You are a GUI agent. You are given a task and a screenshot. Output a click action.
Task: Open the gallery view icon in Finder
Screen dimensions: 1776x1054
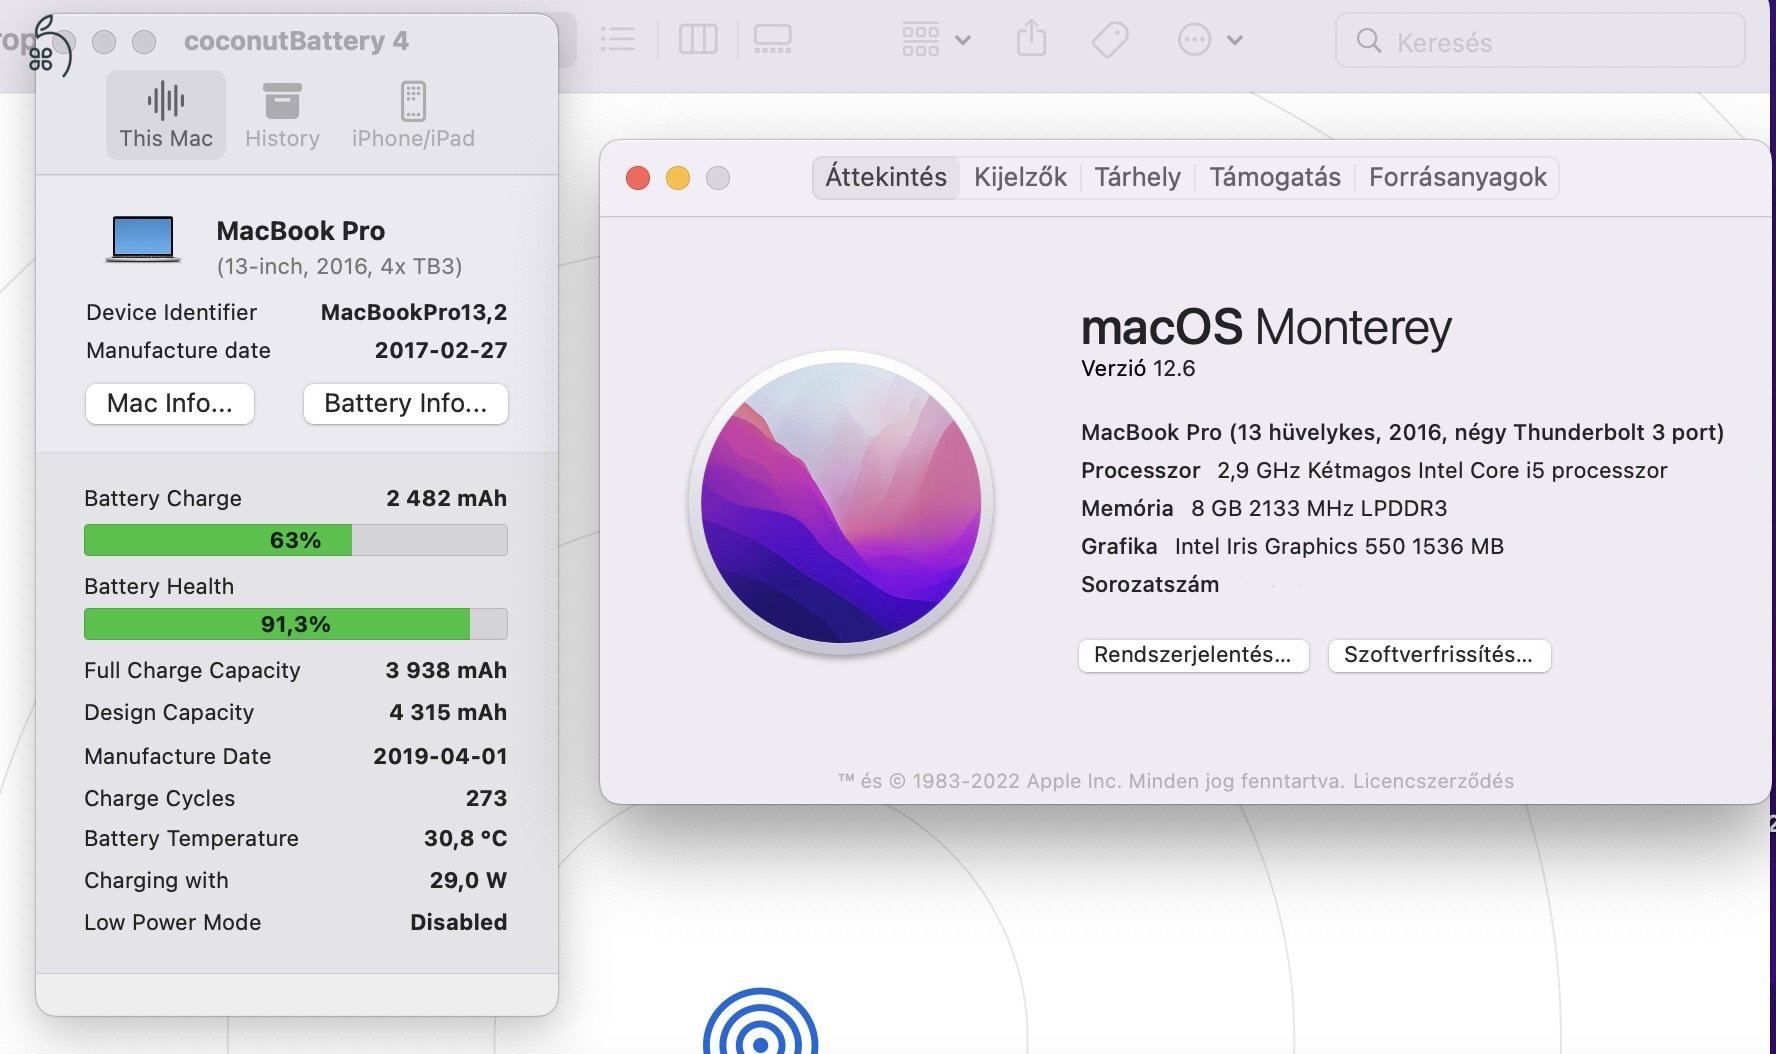(x=773, y=39)
